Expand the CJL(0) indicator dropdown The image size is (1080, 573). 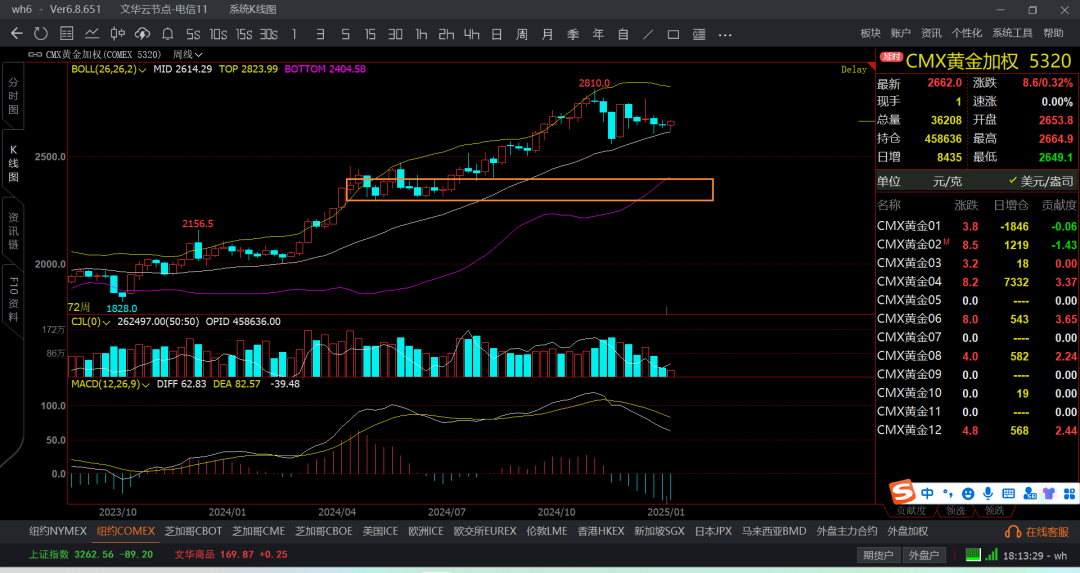(x=90, y=322)
